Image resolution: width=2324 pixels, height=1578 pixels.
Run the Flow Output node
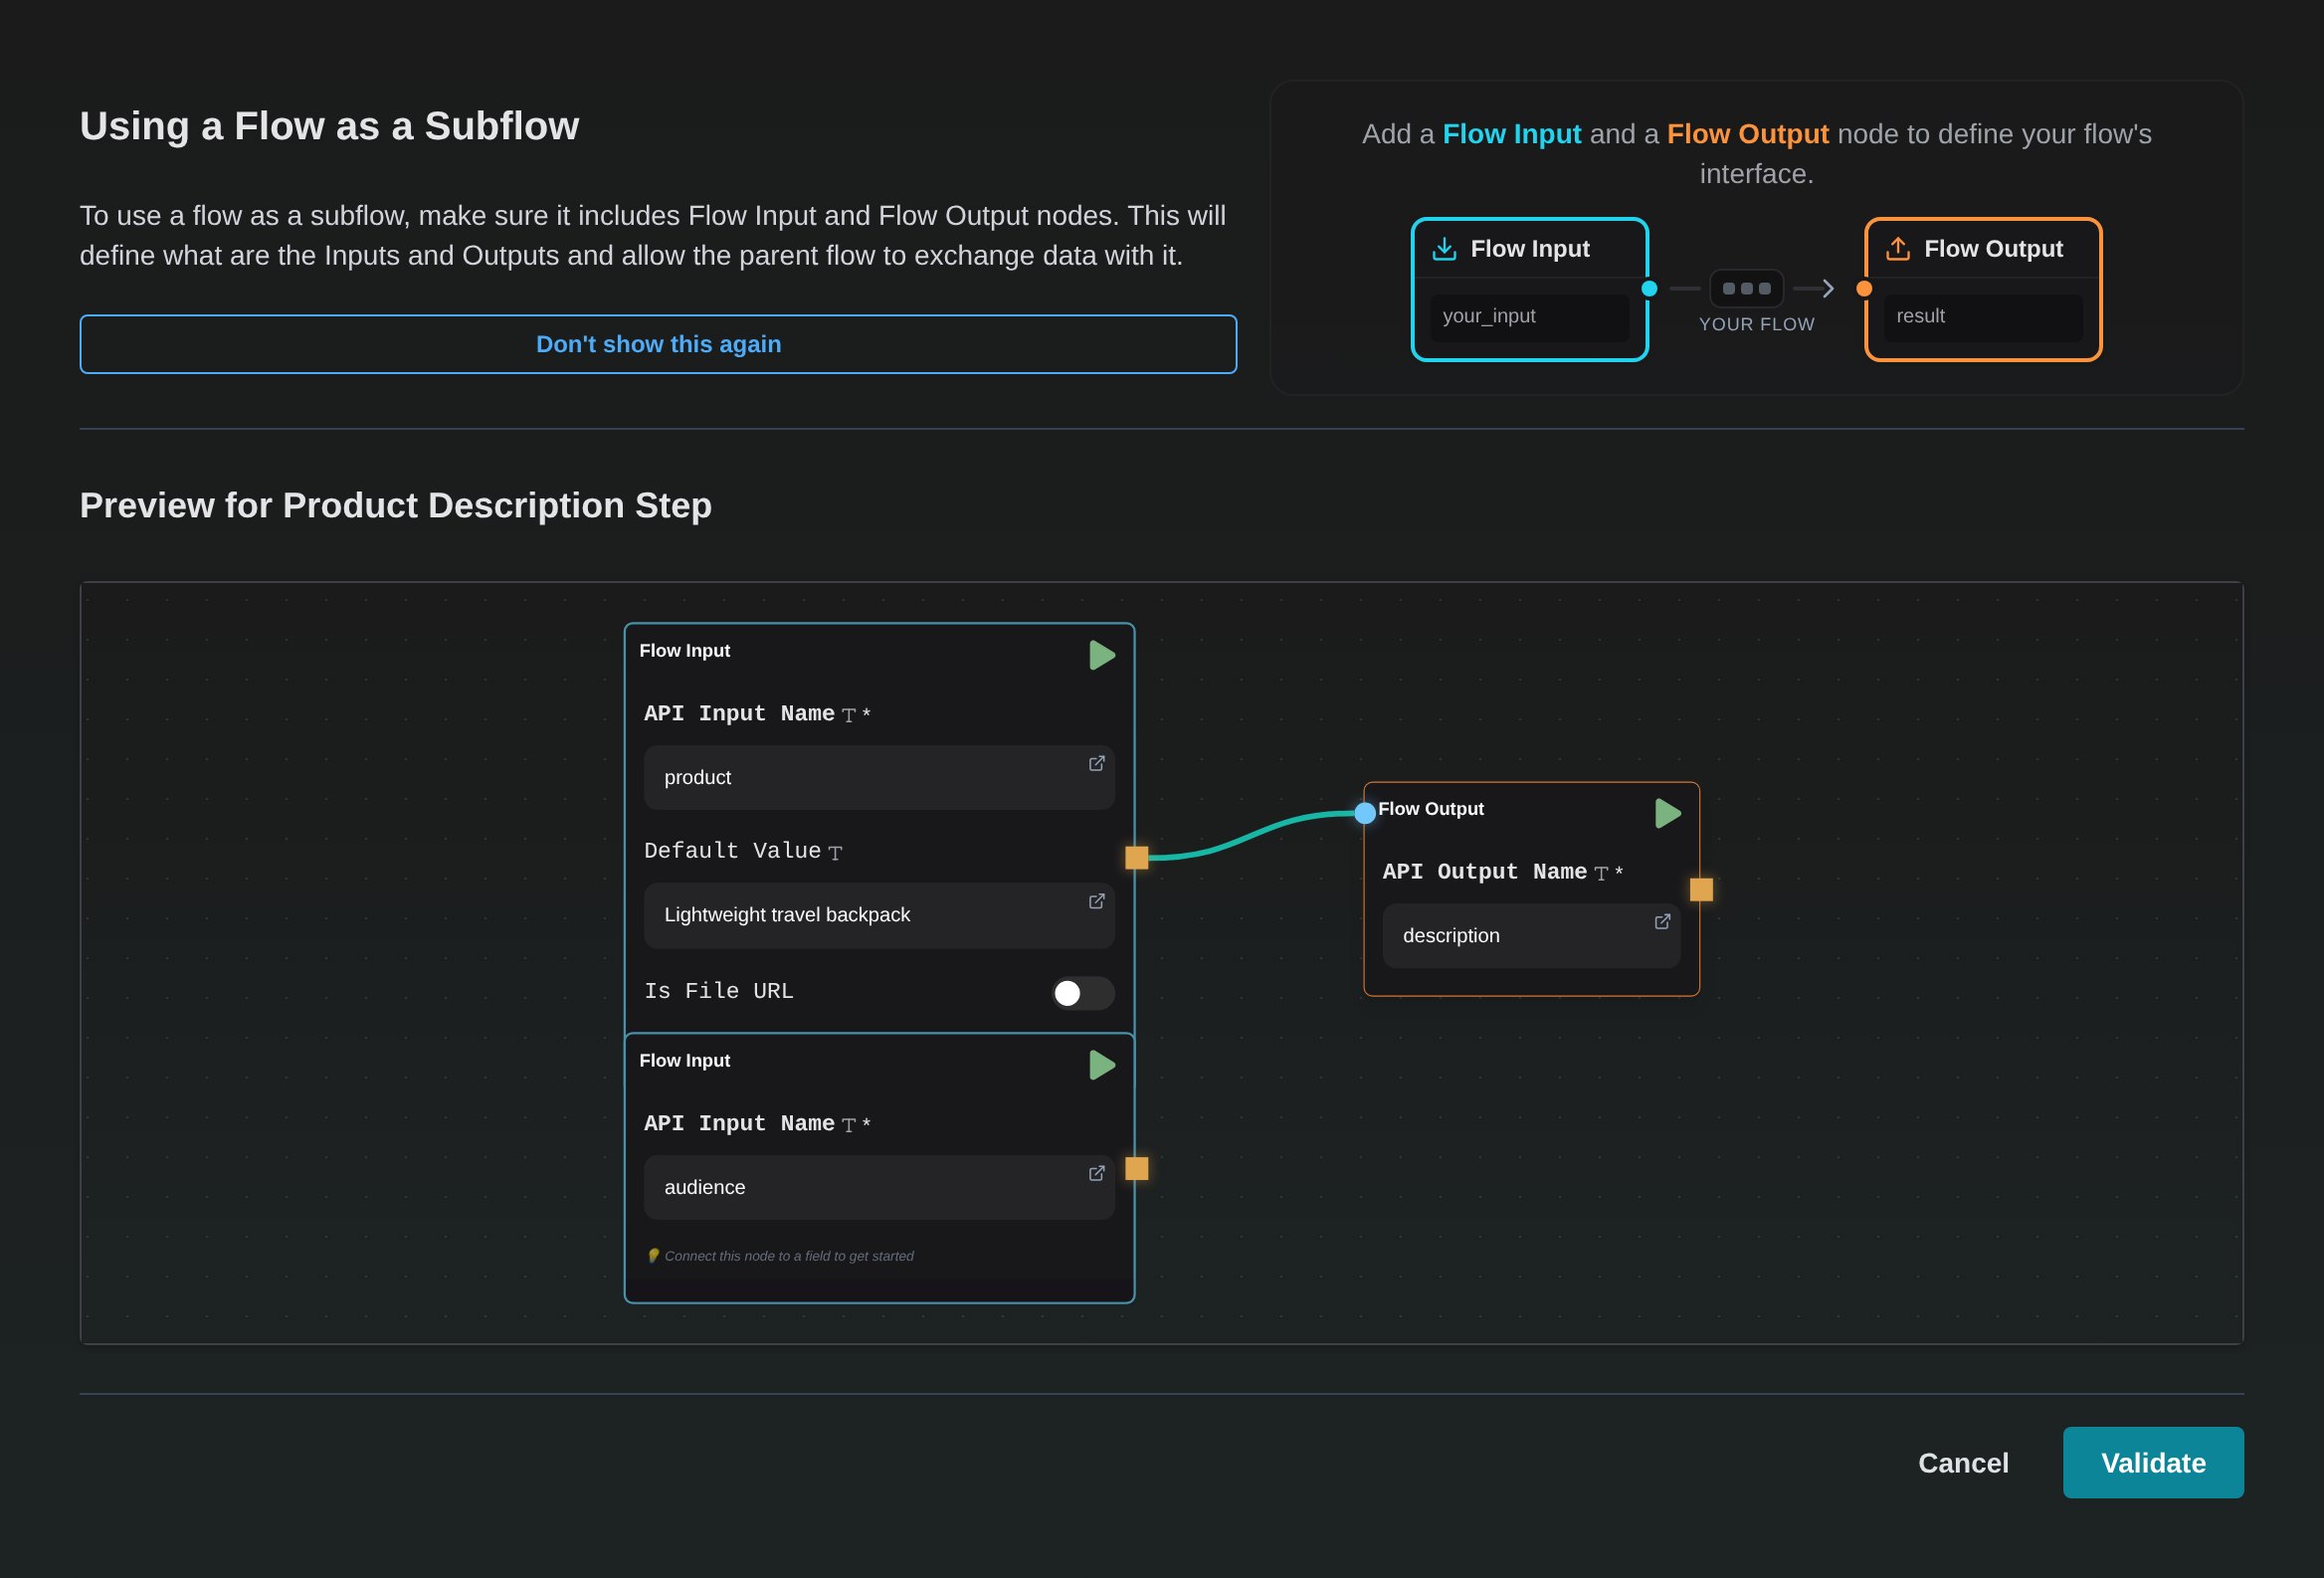click(1668, 814)
